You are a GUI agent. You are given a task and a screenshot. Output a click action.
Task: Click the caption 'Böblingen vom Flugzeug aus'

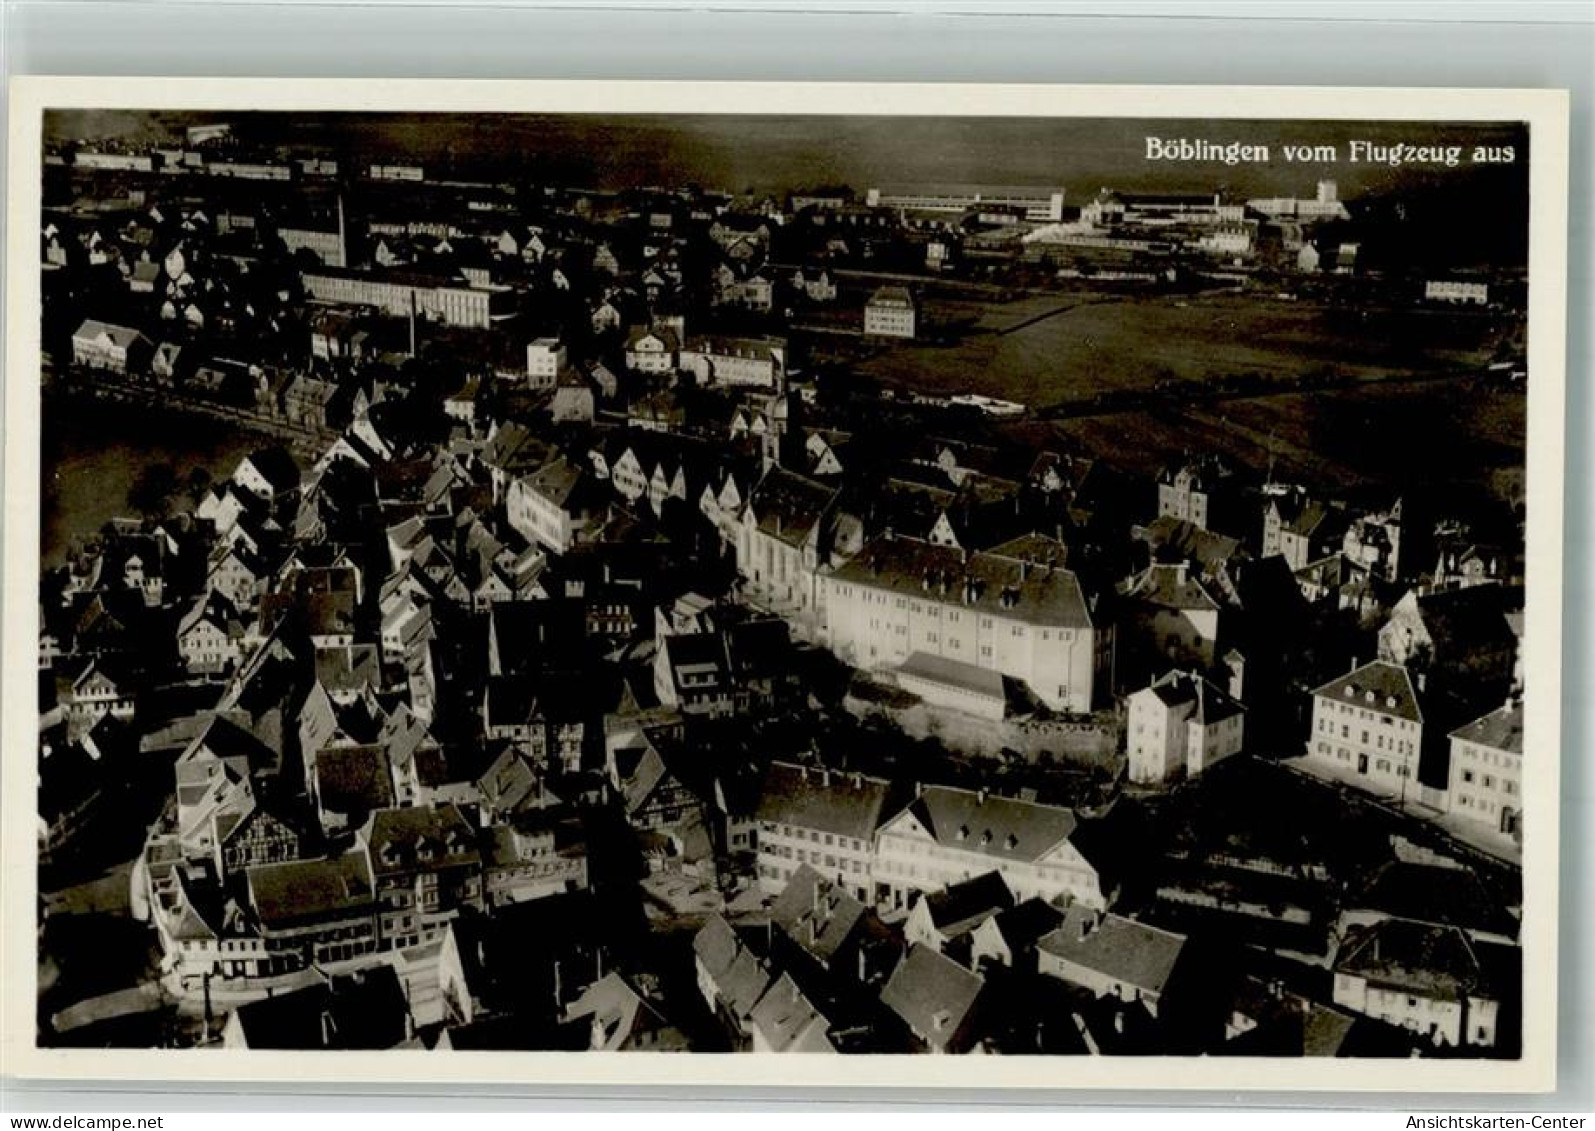coord(1329,151)
